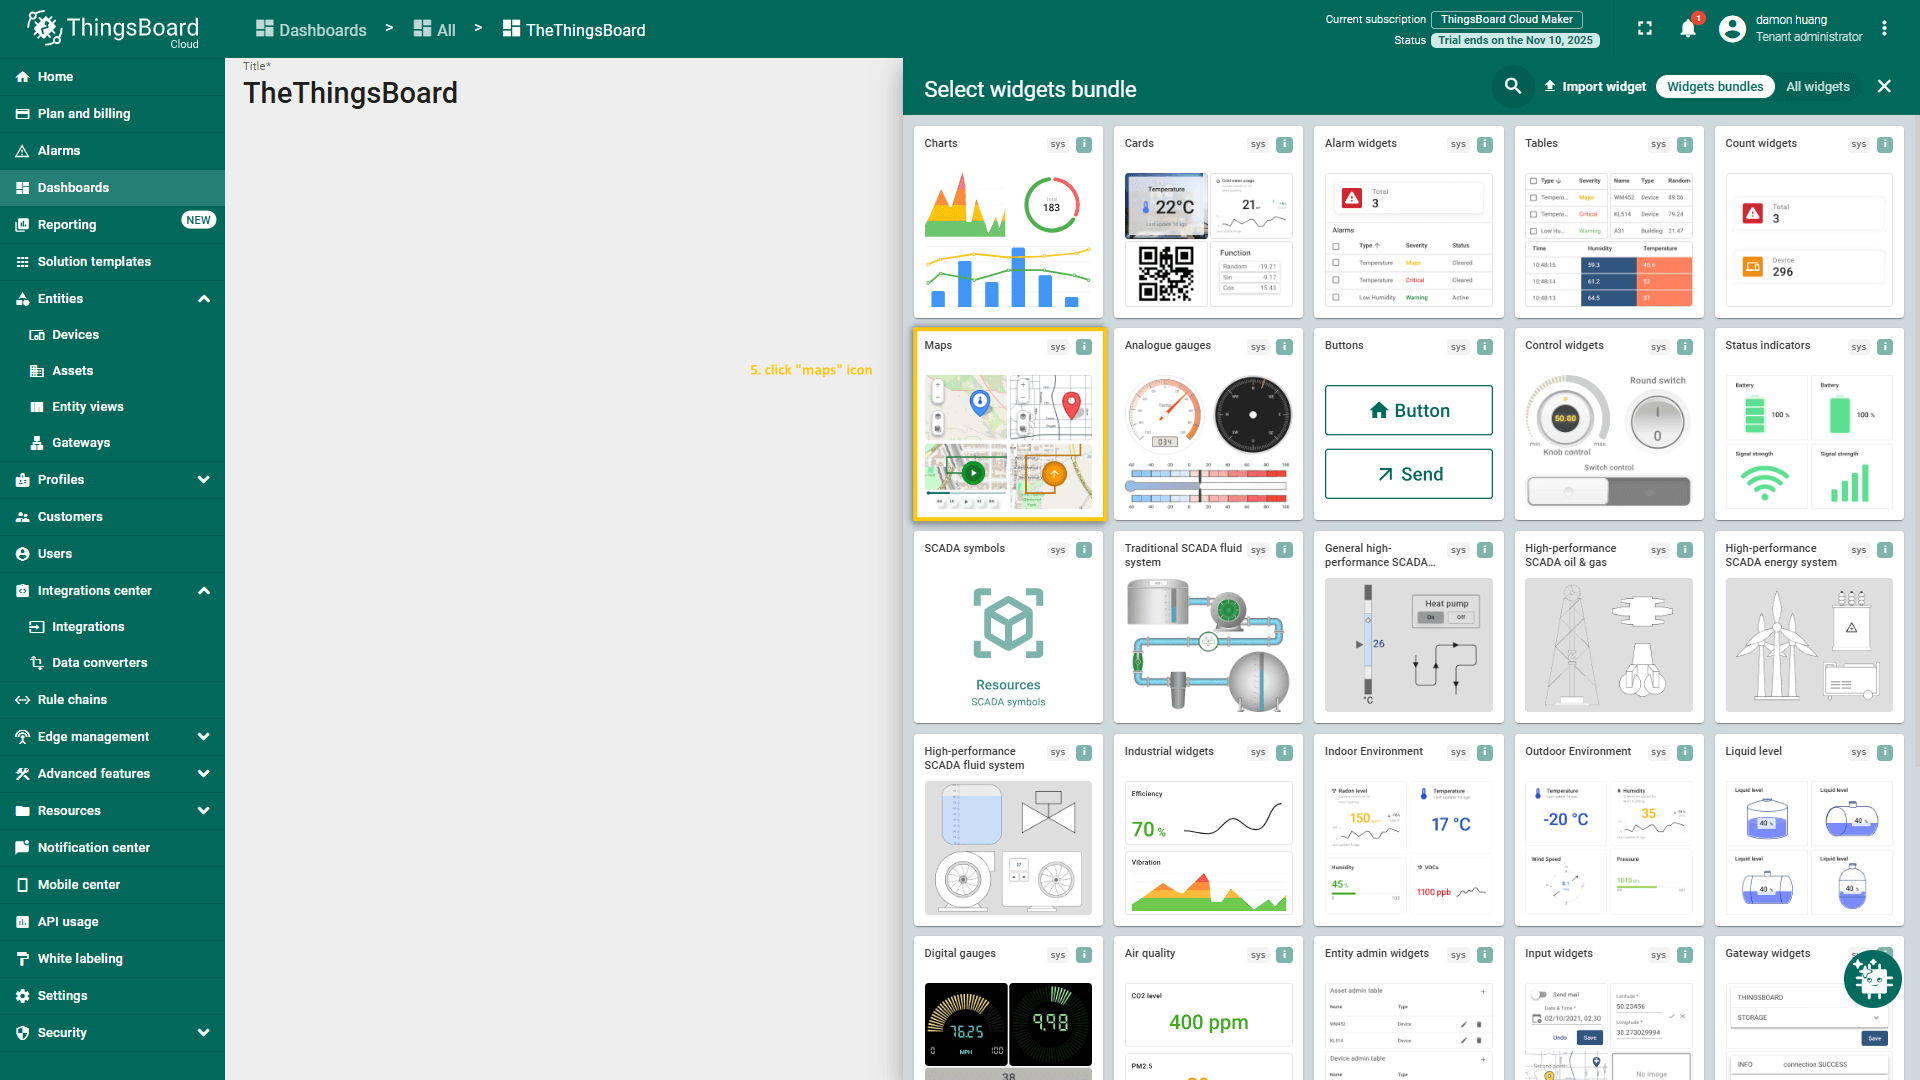Viewport: 1920px width, 1080px height.
Task: Expand the Edge management section
Action: (204, 737)
